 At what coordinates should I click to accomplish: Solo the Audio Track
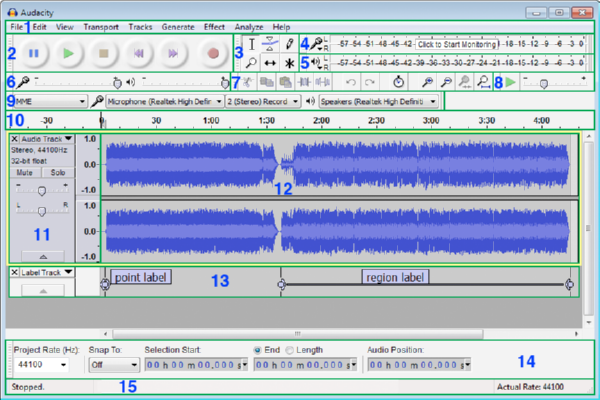58,173
